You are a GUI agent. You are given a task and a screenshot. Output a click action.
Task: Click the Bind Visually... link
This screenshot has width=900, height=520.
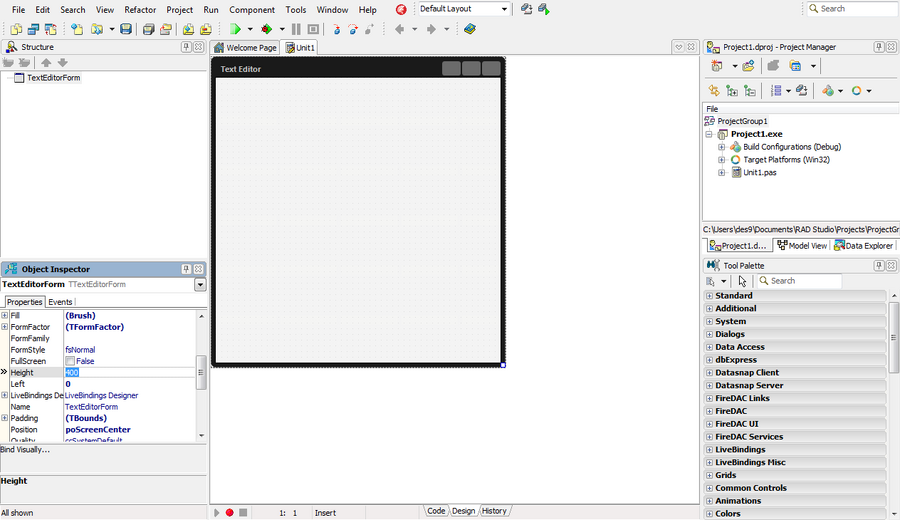click(25, 450)
